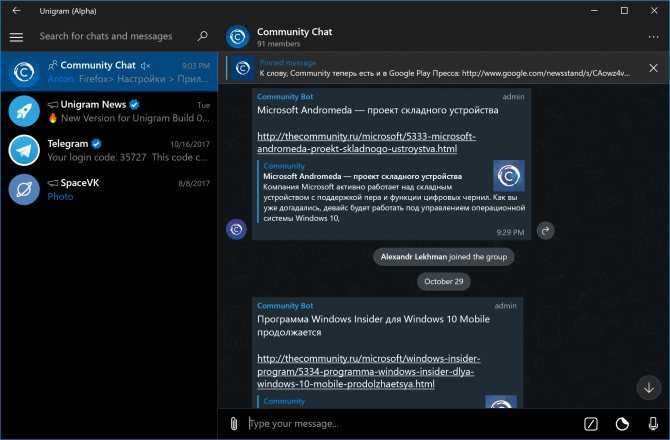The image size is (670, 440).
Task: Click the paperclip attach icon
Action: (234, 424)
